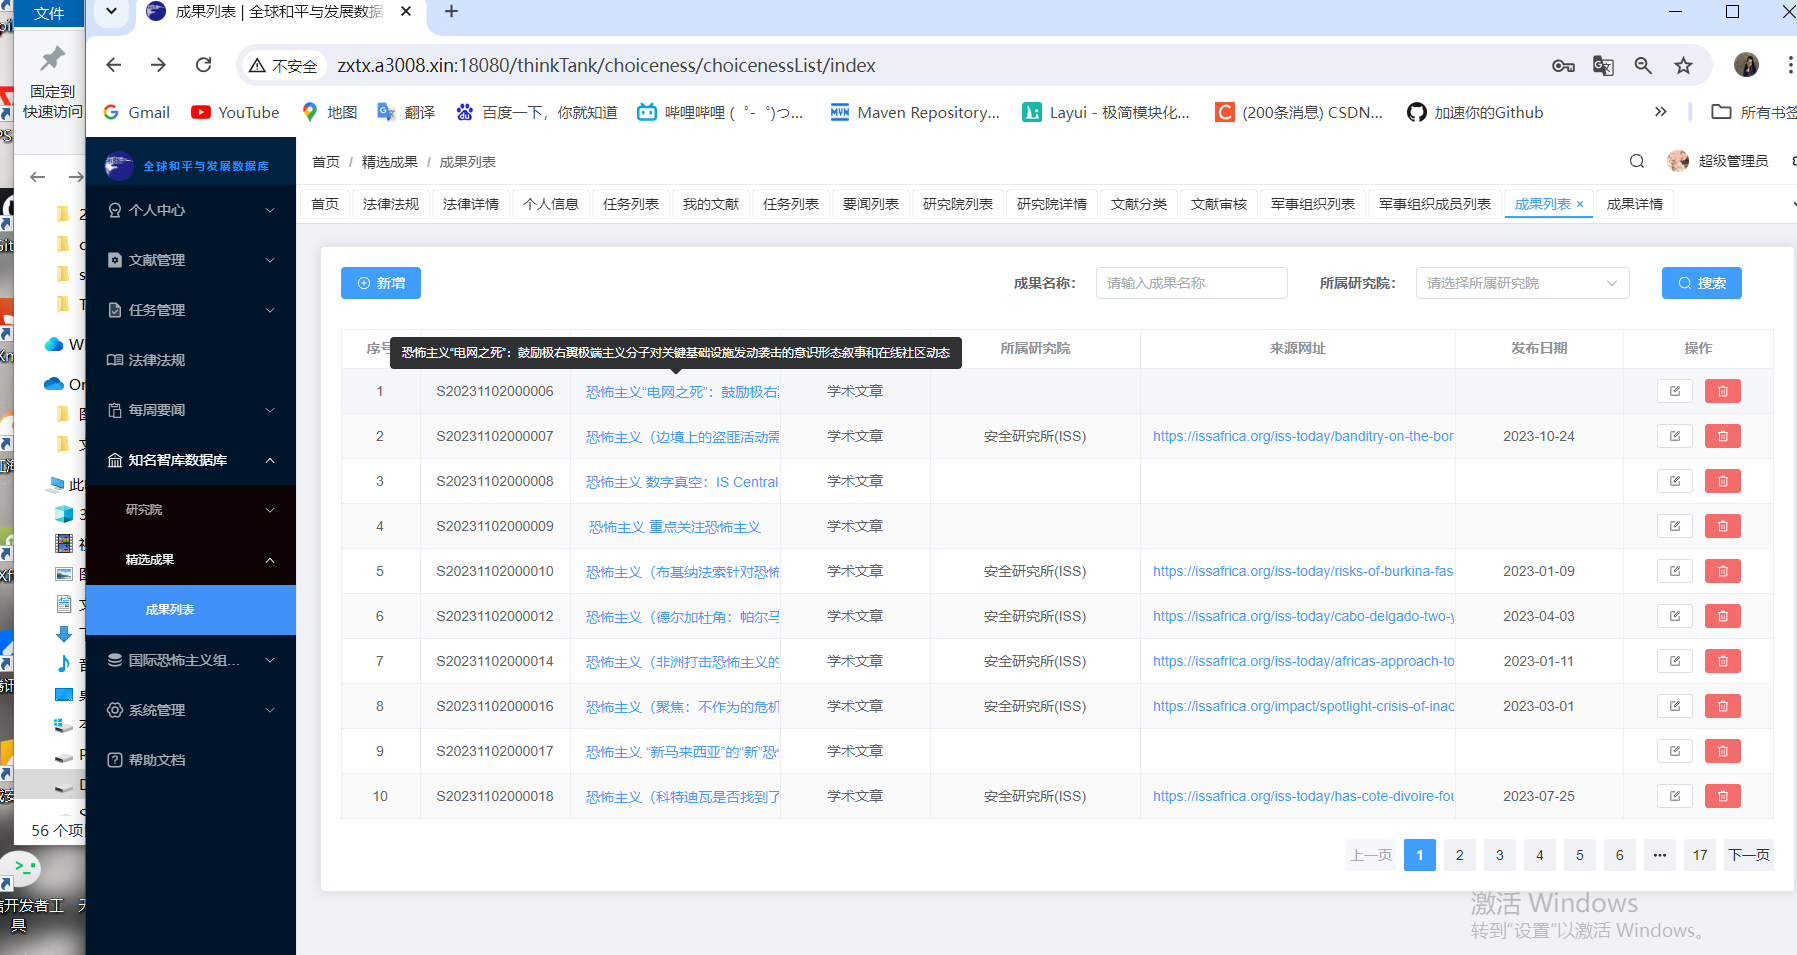Click the browser address bar URL
The image size is (1797, 955).
coord(606,65)
